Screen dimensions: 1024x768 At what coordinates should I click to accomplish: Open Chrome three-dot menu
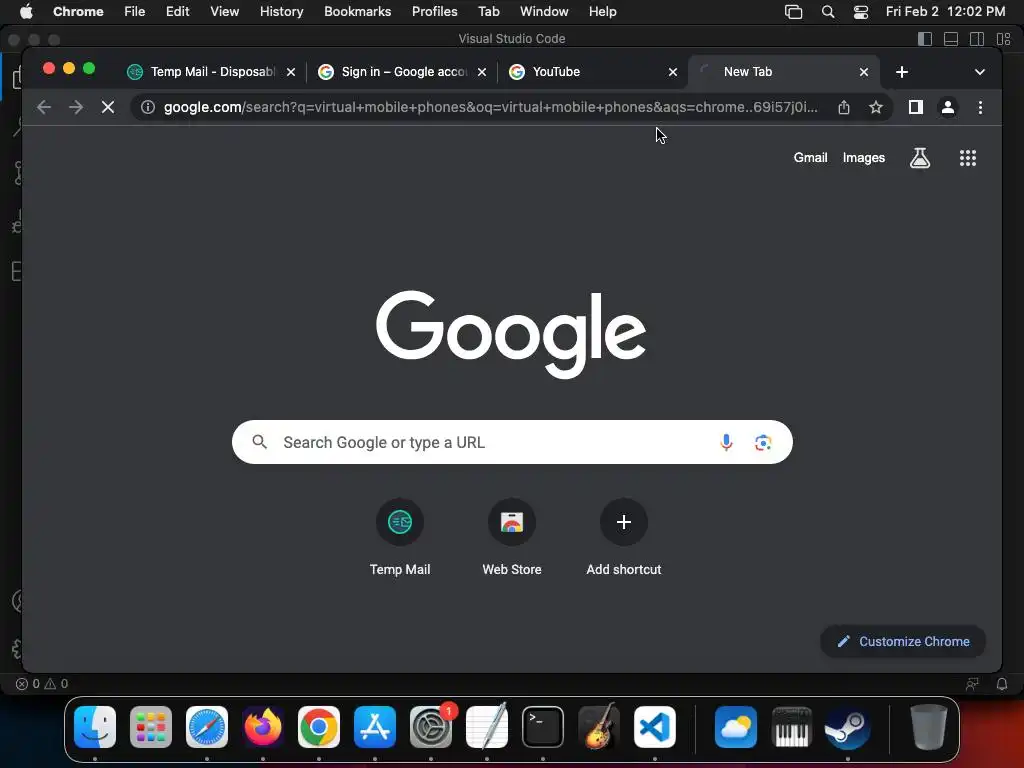pyautogui.click(x=980, y=107)
